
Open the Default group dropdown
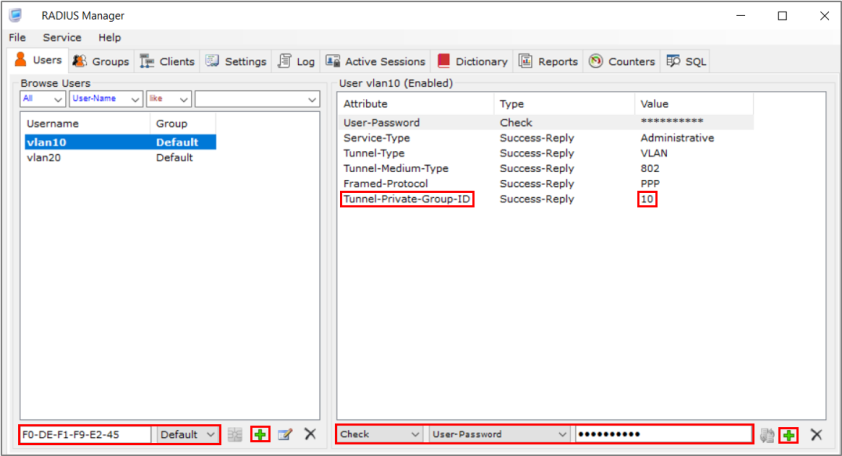click(x=210, y=435)
